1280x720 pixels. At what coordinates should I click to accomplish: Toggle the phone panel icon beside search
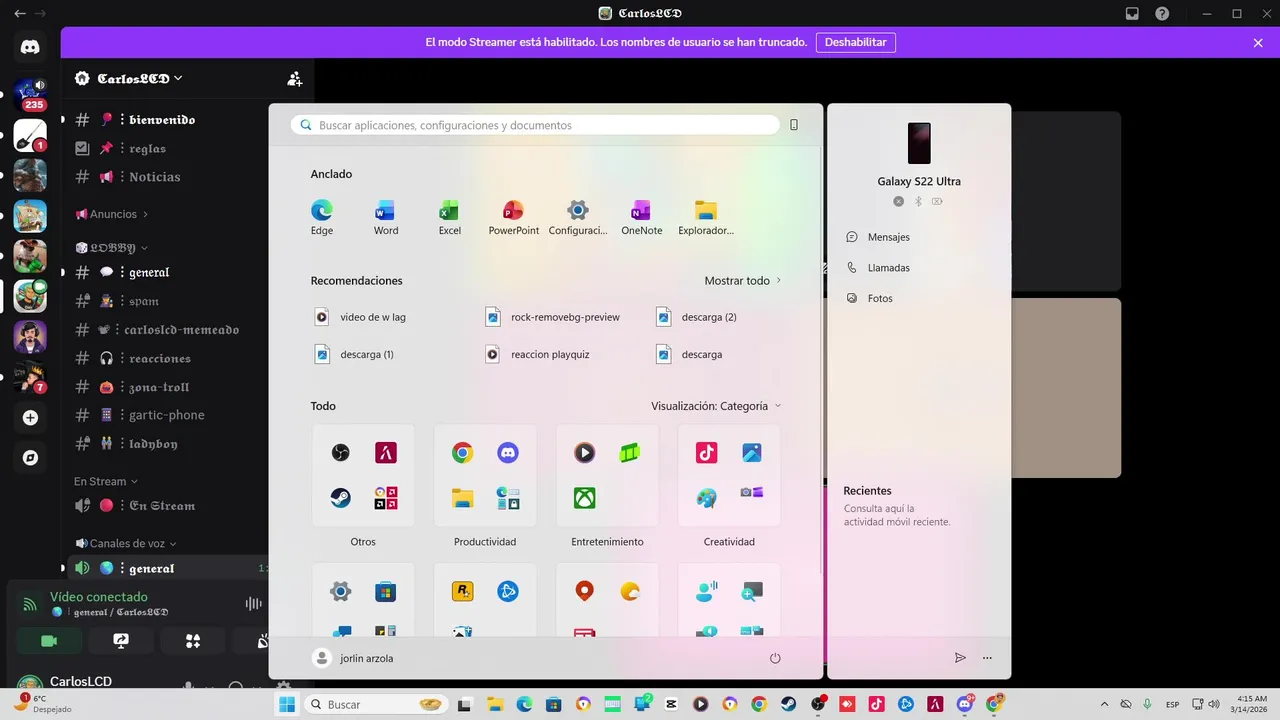pos(794,125)
